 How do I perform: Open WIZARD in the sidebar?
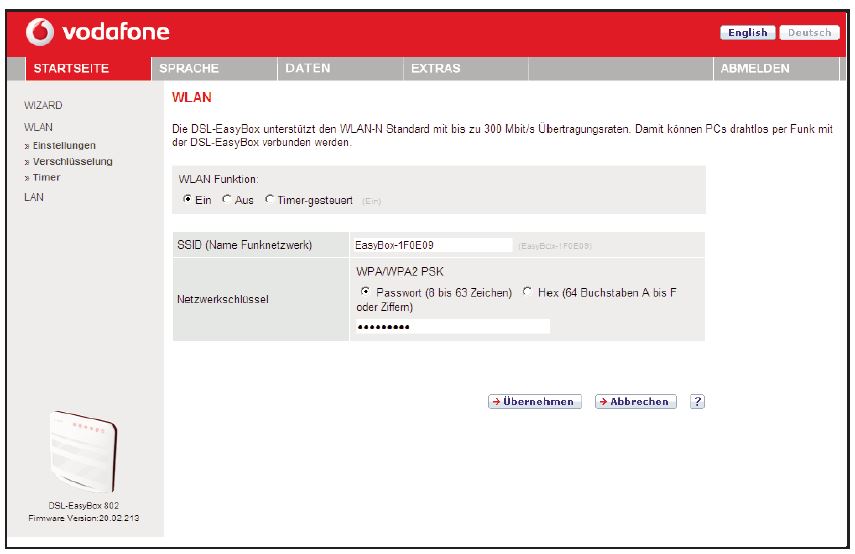click(43, 105)
